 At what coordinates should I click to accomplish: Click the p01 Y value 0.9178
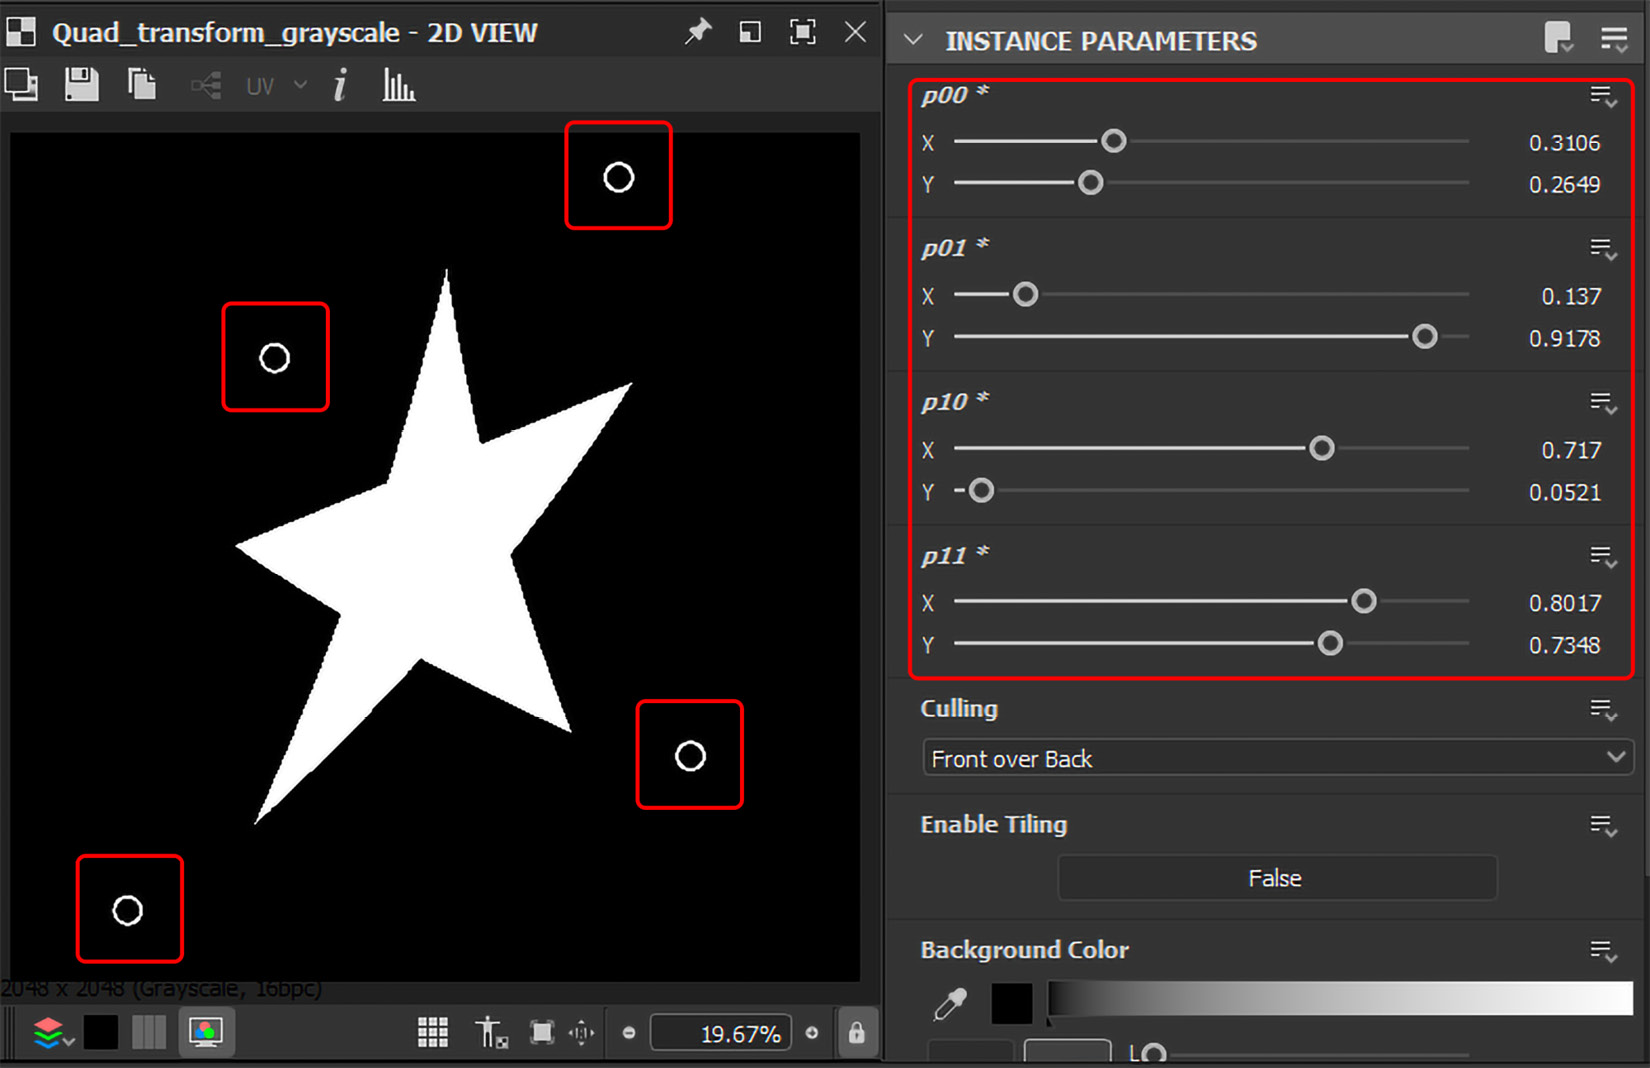1564,339
